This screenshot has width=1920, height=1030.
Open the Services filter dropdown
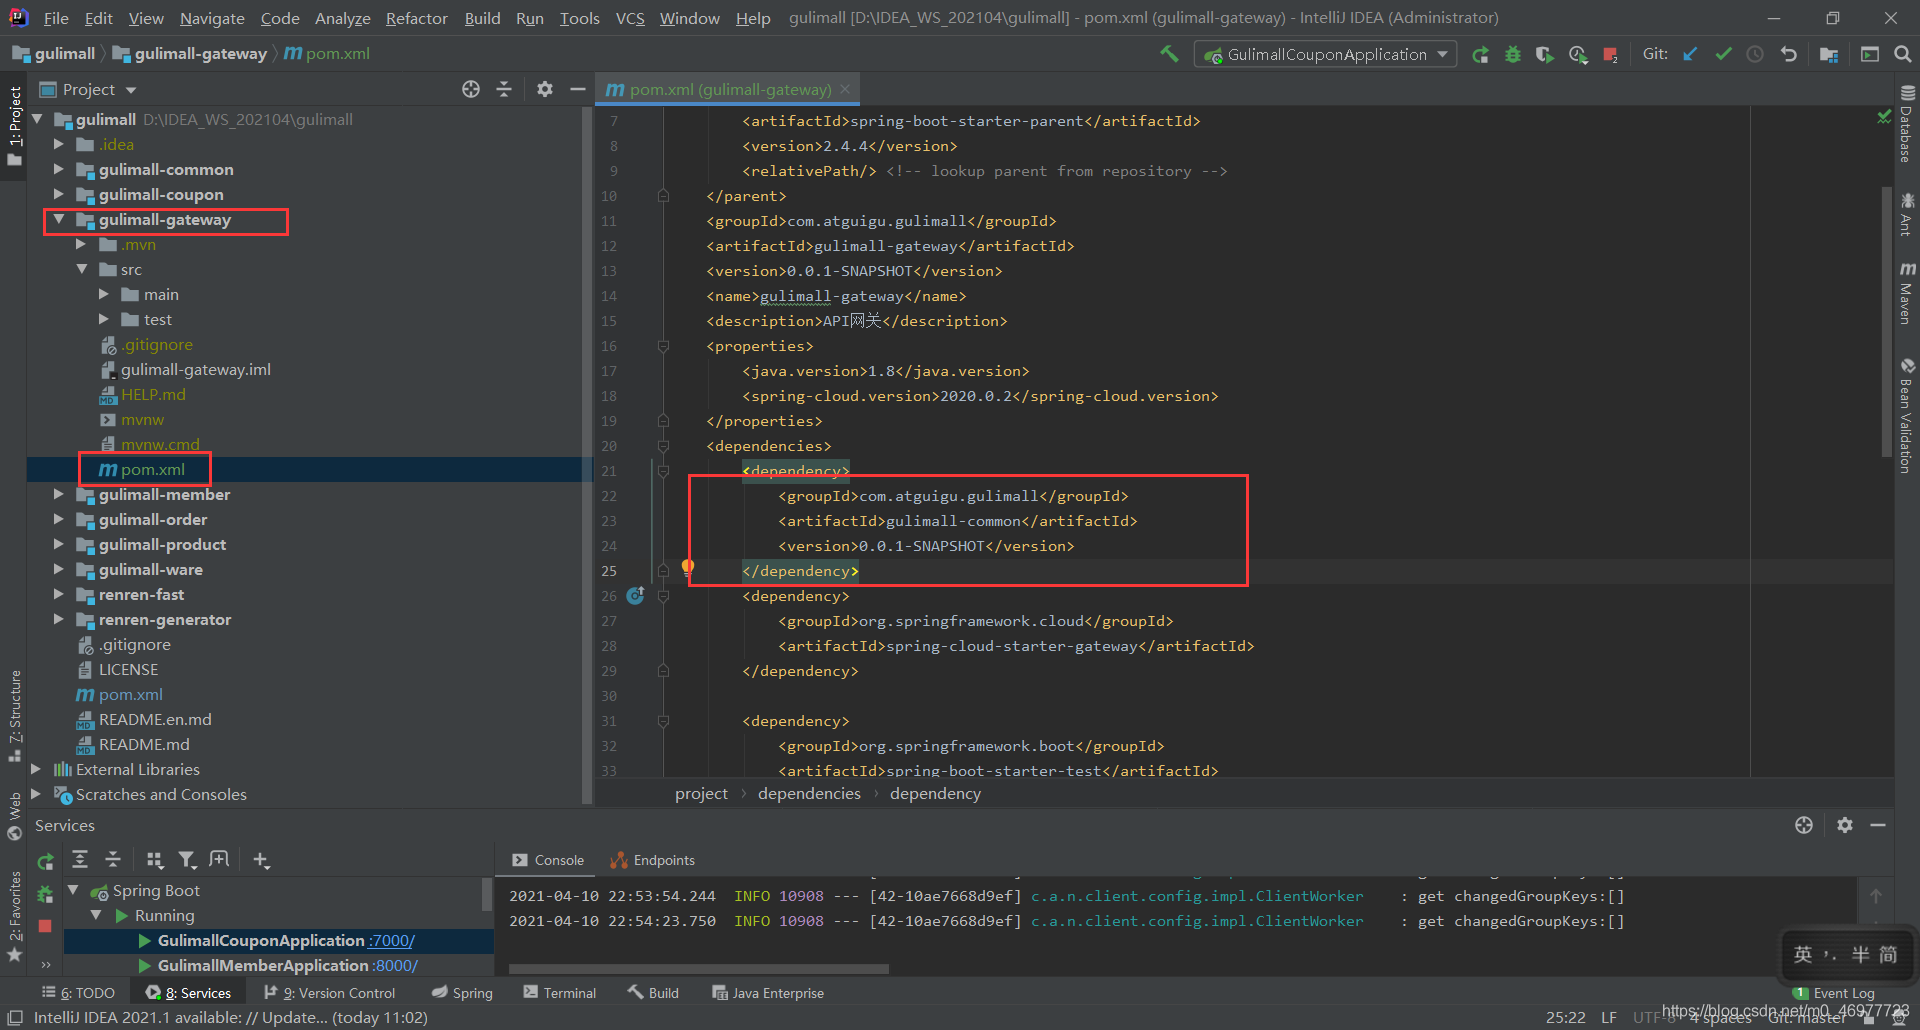click(x=187, y=859)
